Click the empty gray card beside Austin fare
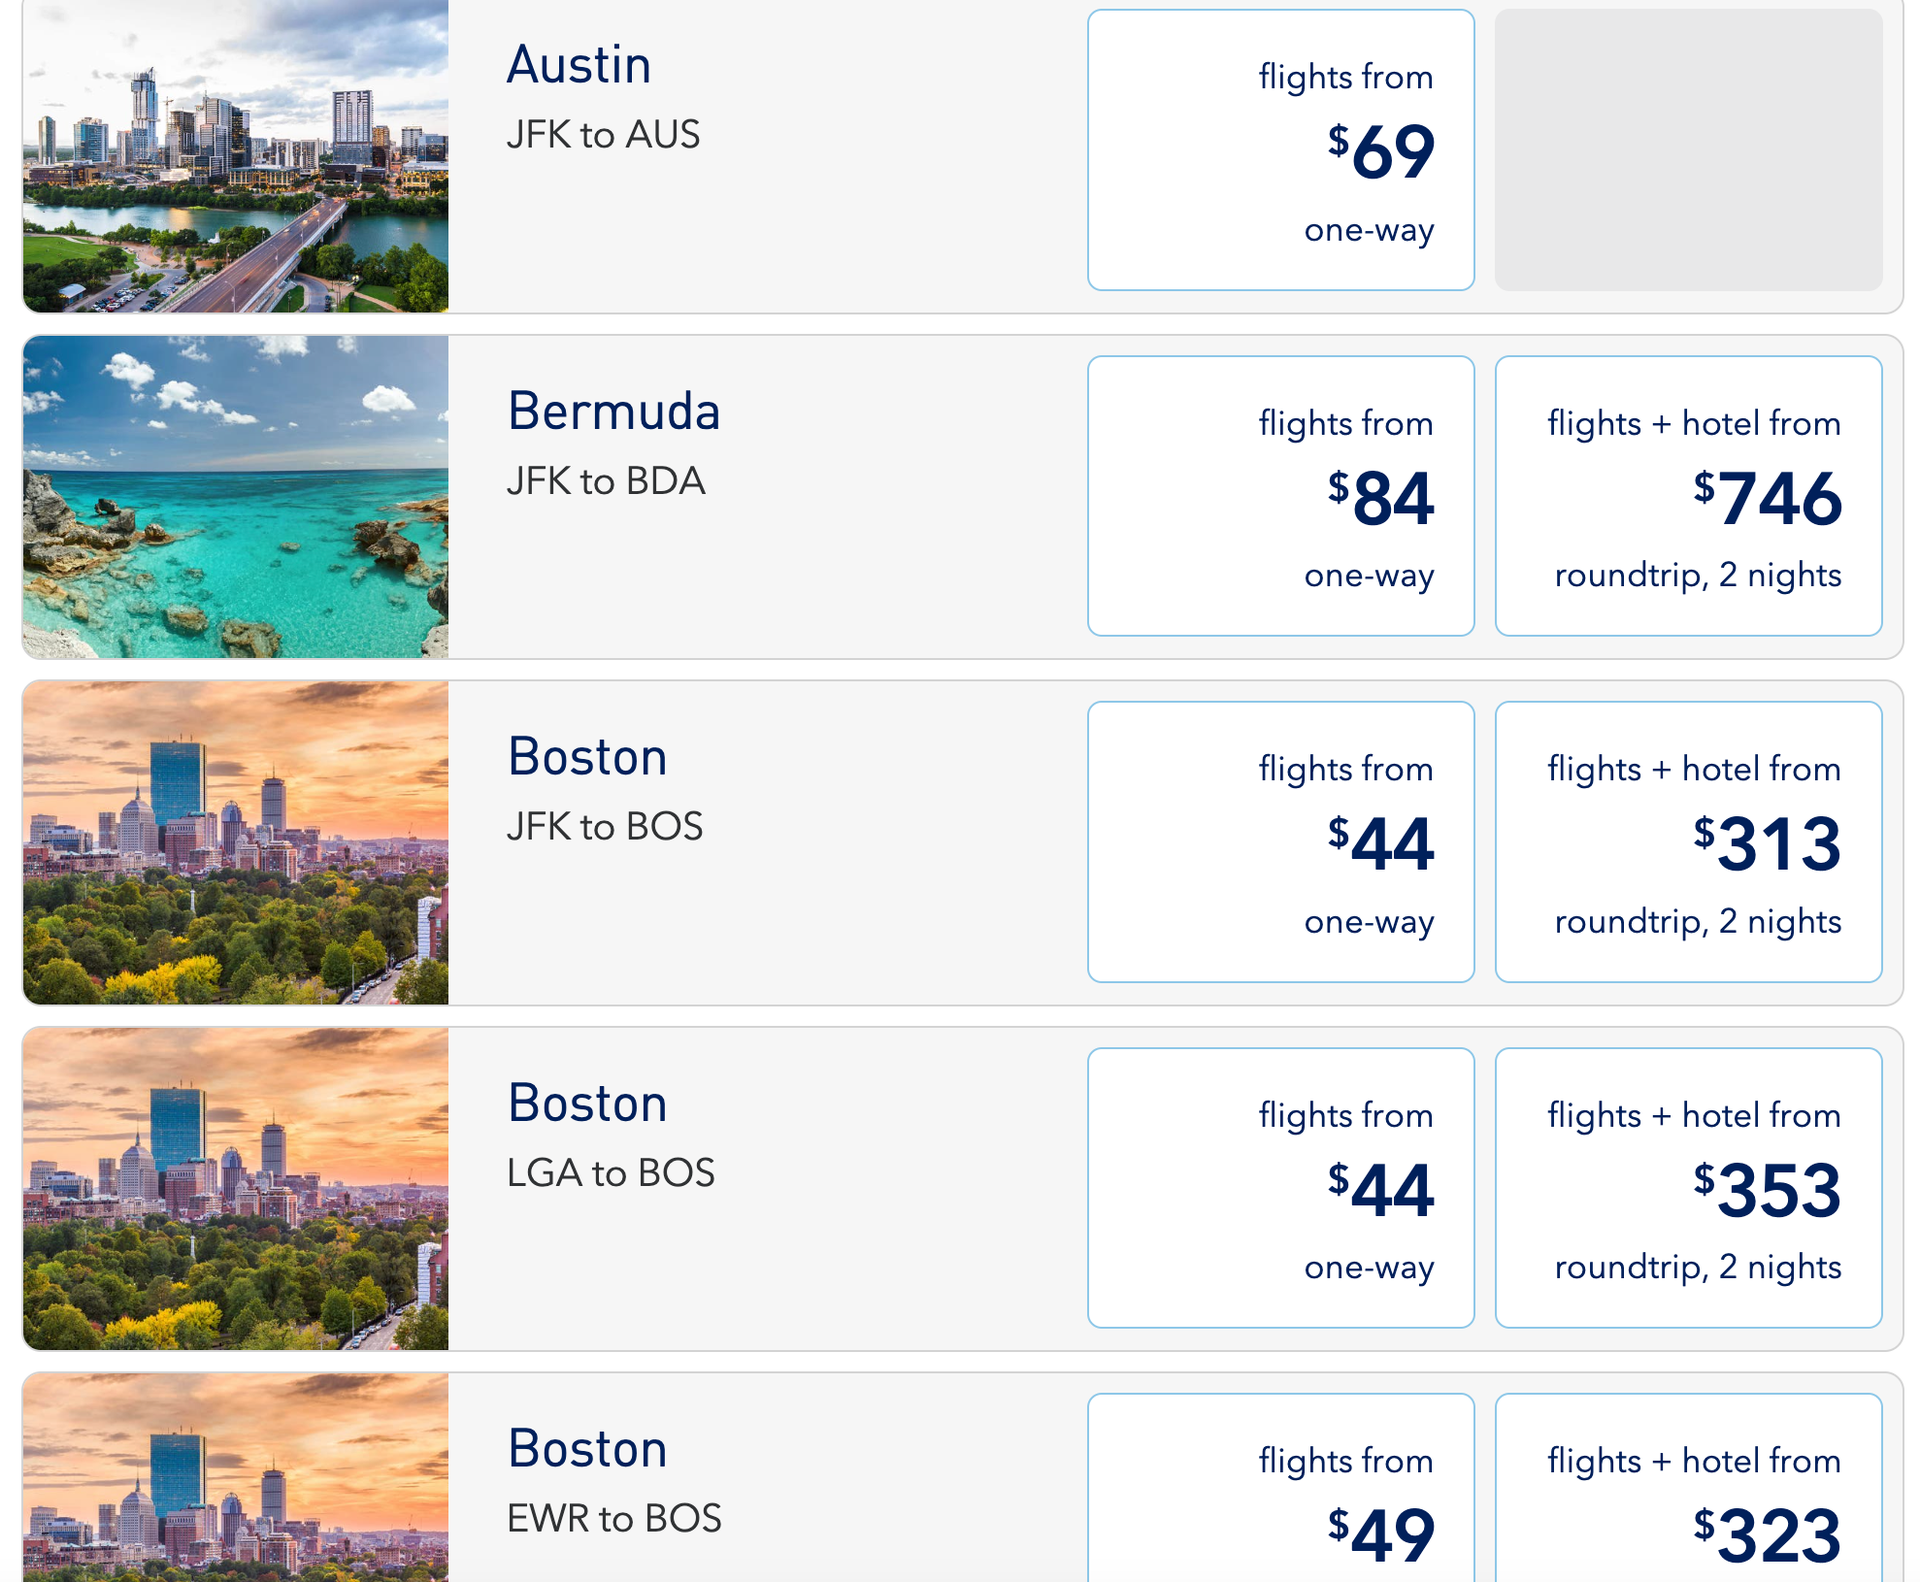 (1688, 150)
